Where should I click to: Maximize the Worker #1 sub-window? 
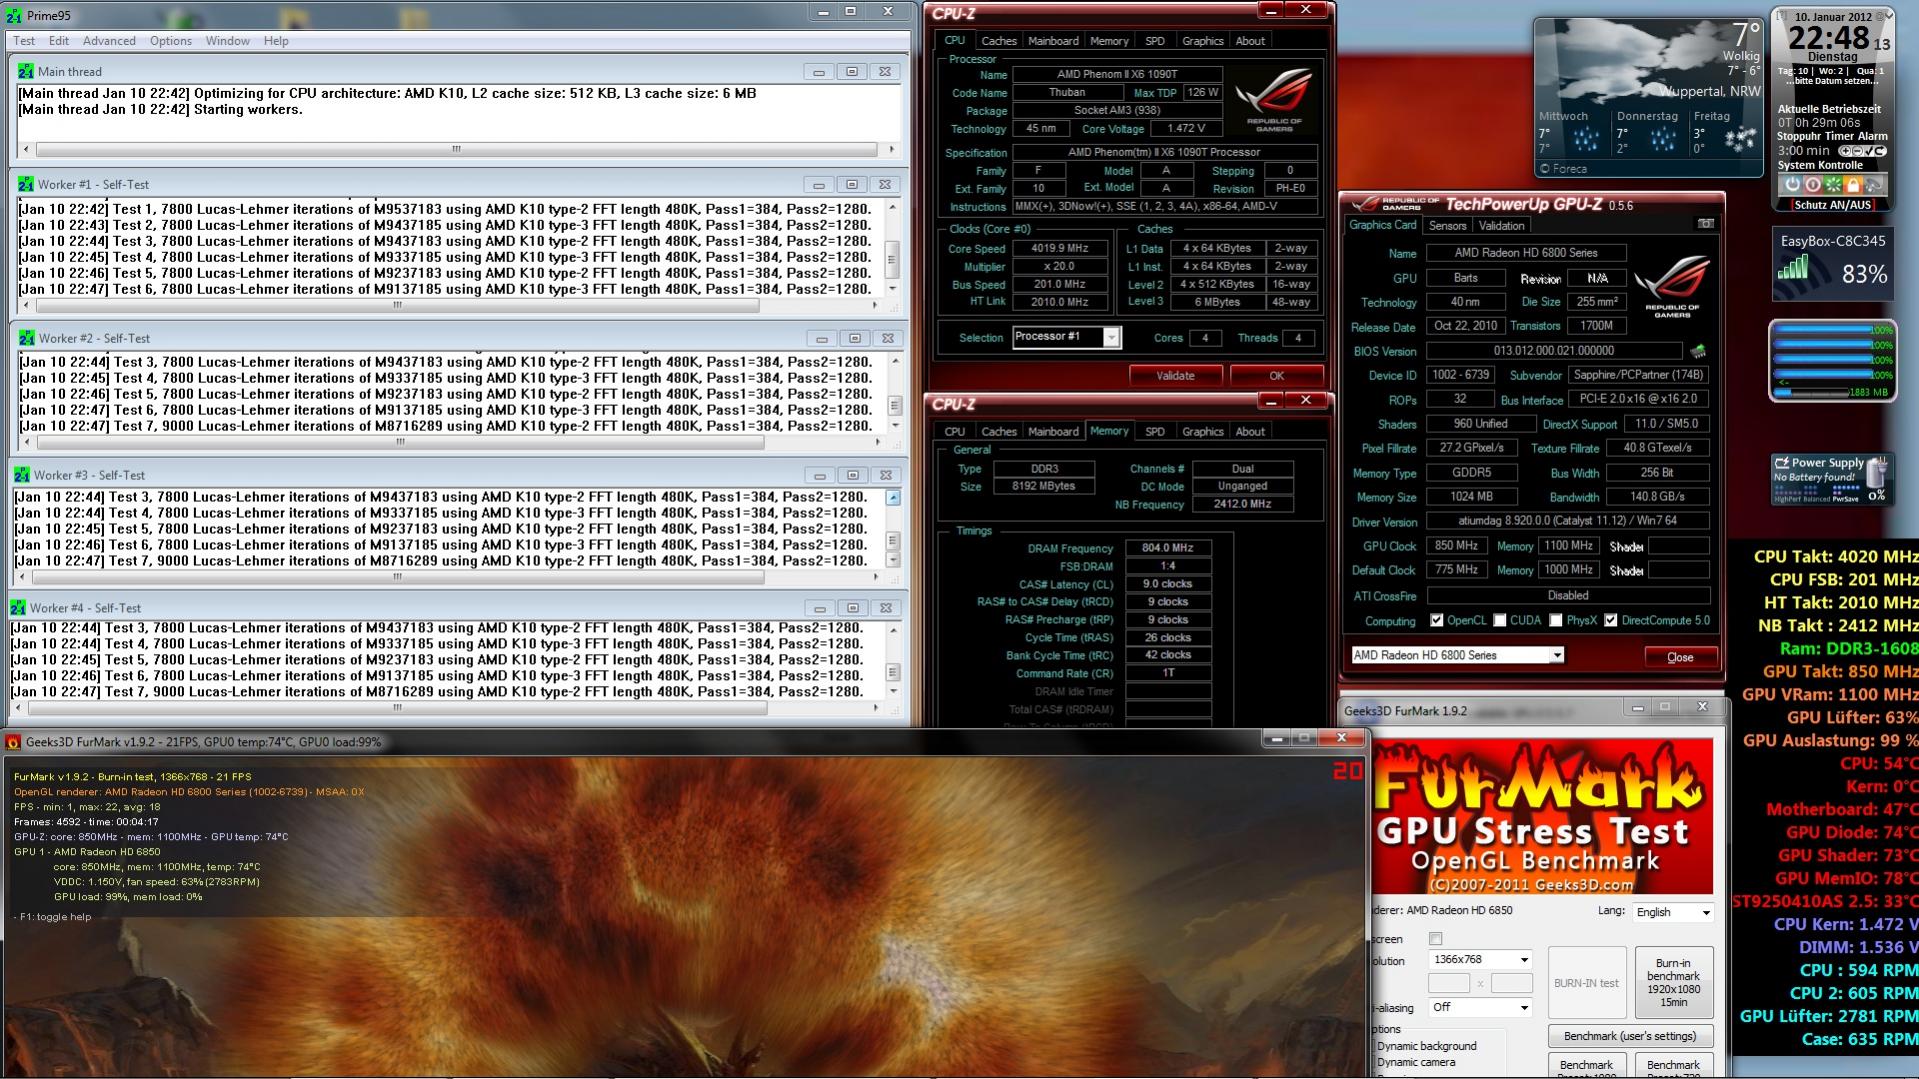(x=852, y=185)
